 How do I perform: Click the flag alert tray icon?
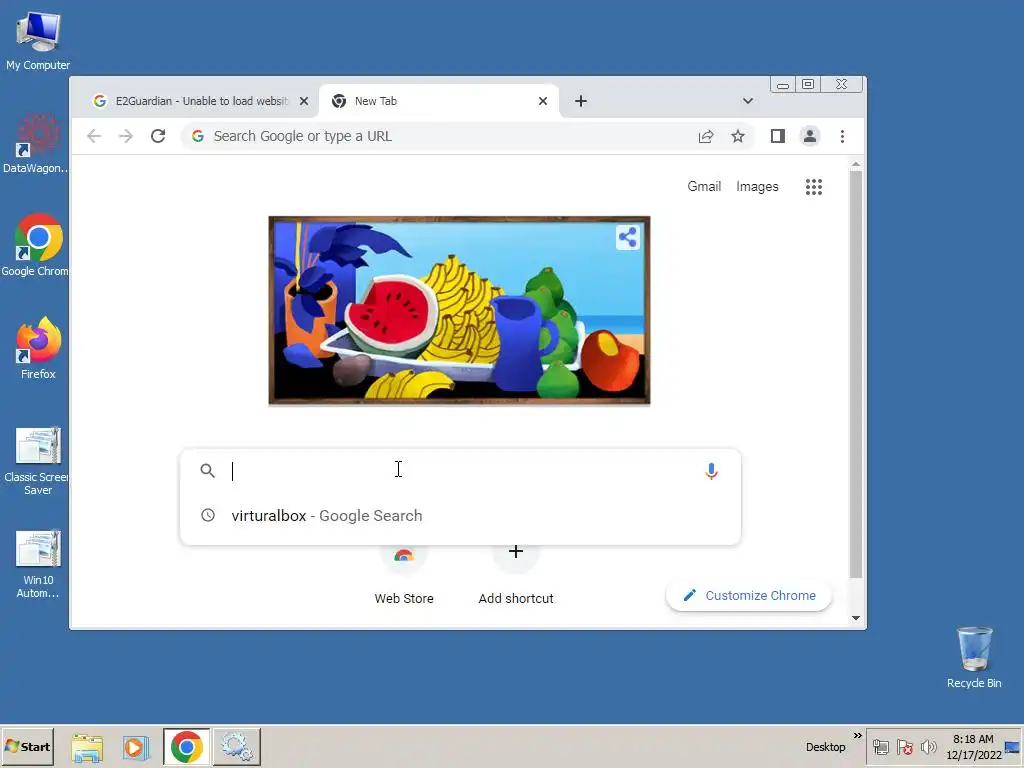point(904,746)
